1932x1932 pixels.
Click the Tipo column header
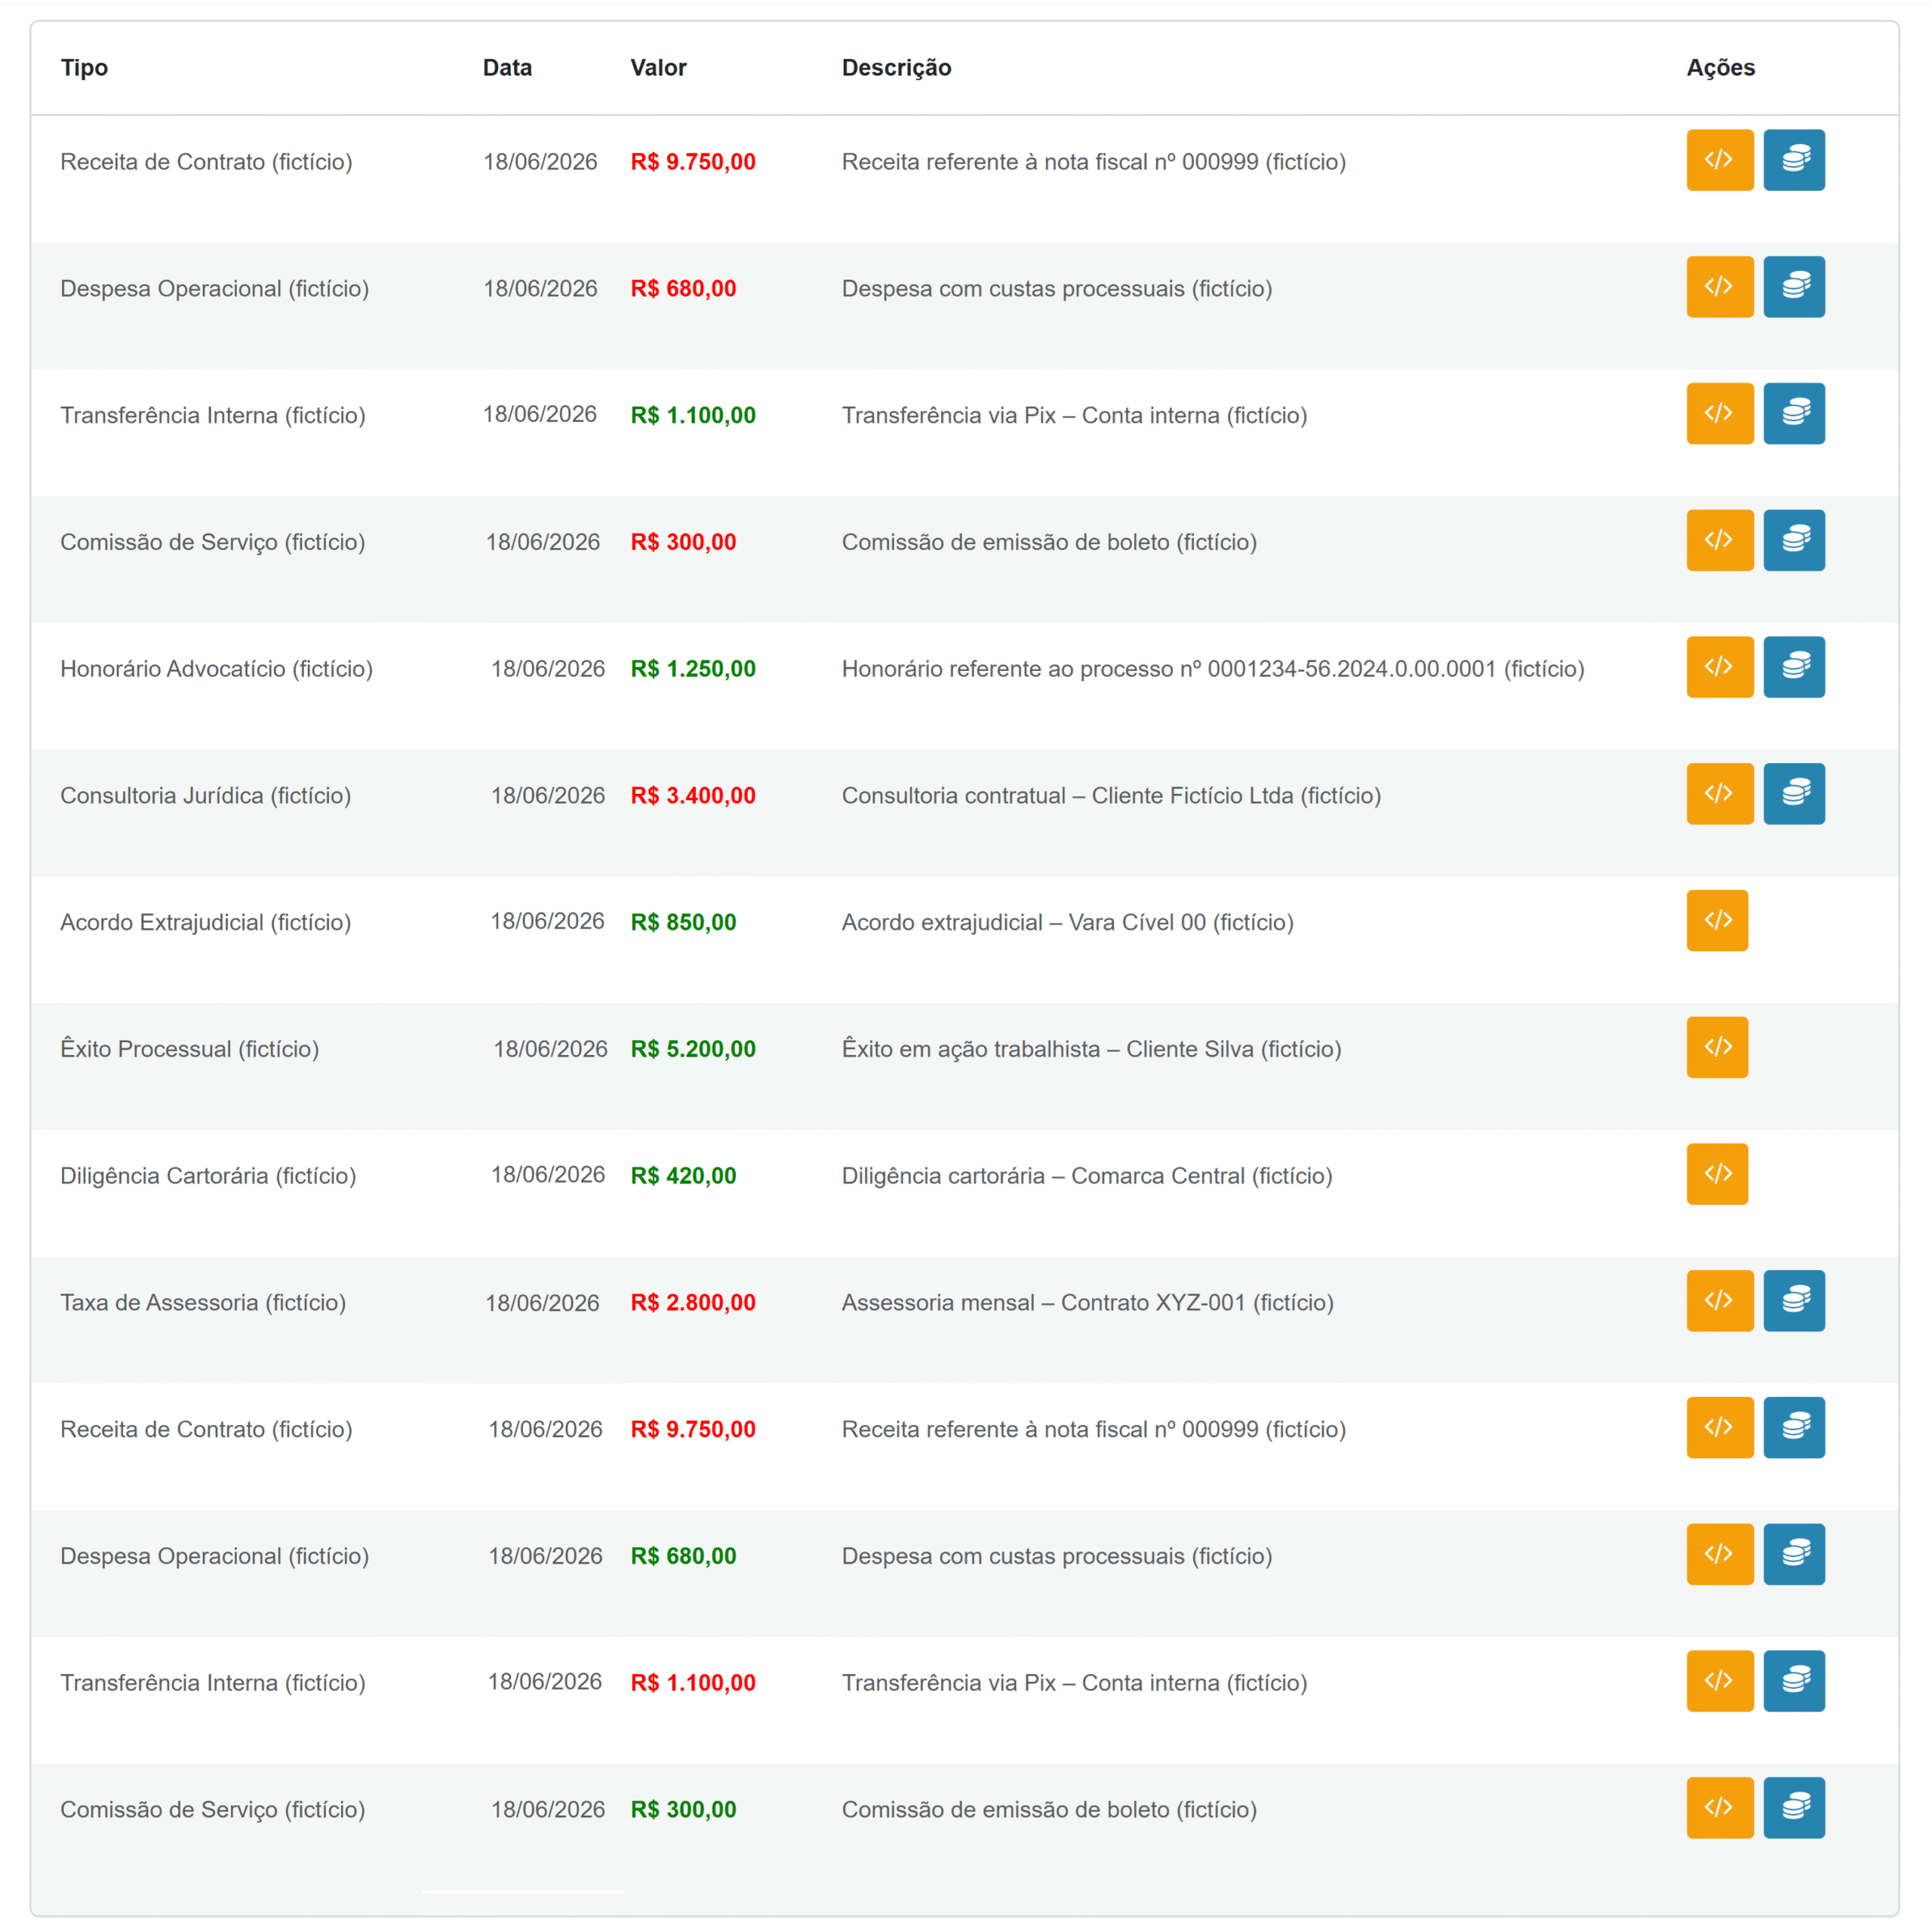tap(84, 68)
